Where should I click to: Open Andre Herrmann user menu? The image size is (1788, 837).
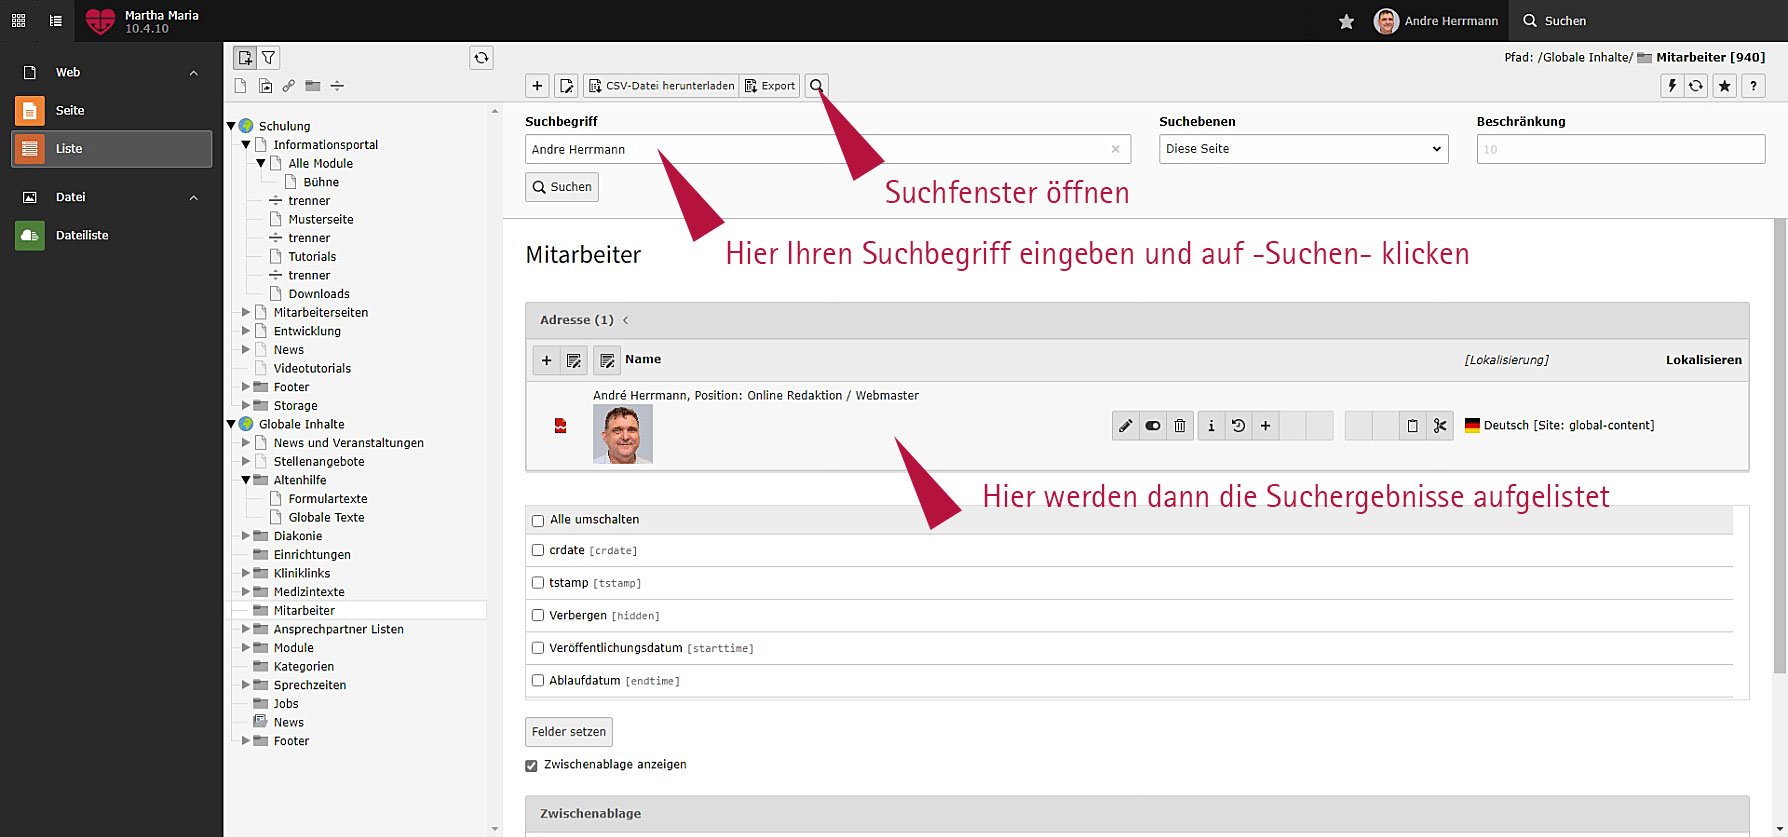[1436, 21]
